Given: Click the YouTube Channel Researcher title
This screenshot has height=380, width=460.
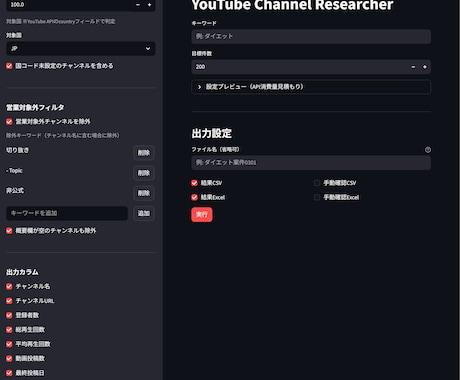Looking at the screenshot, I should click(x=292, y=5).
